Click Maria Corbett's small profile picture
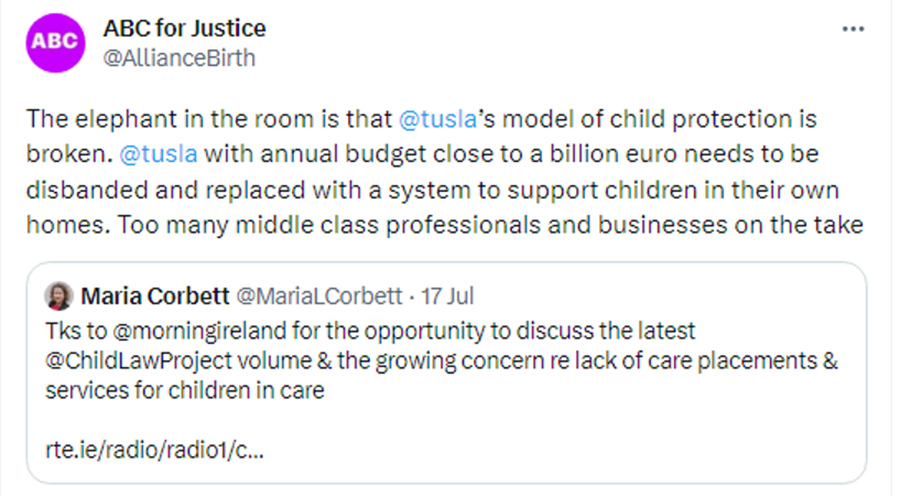 tap(59, 296)
